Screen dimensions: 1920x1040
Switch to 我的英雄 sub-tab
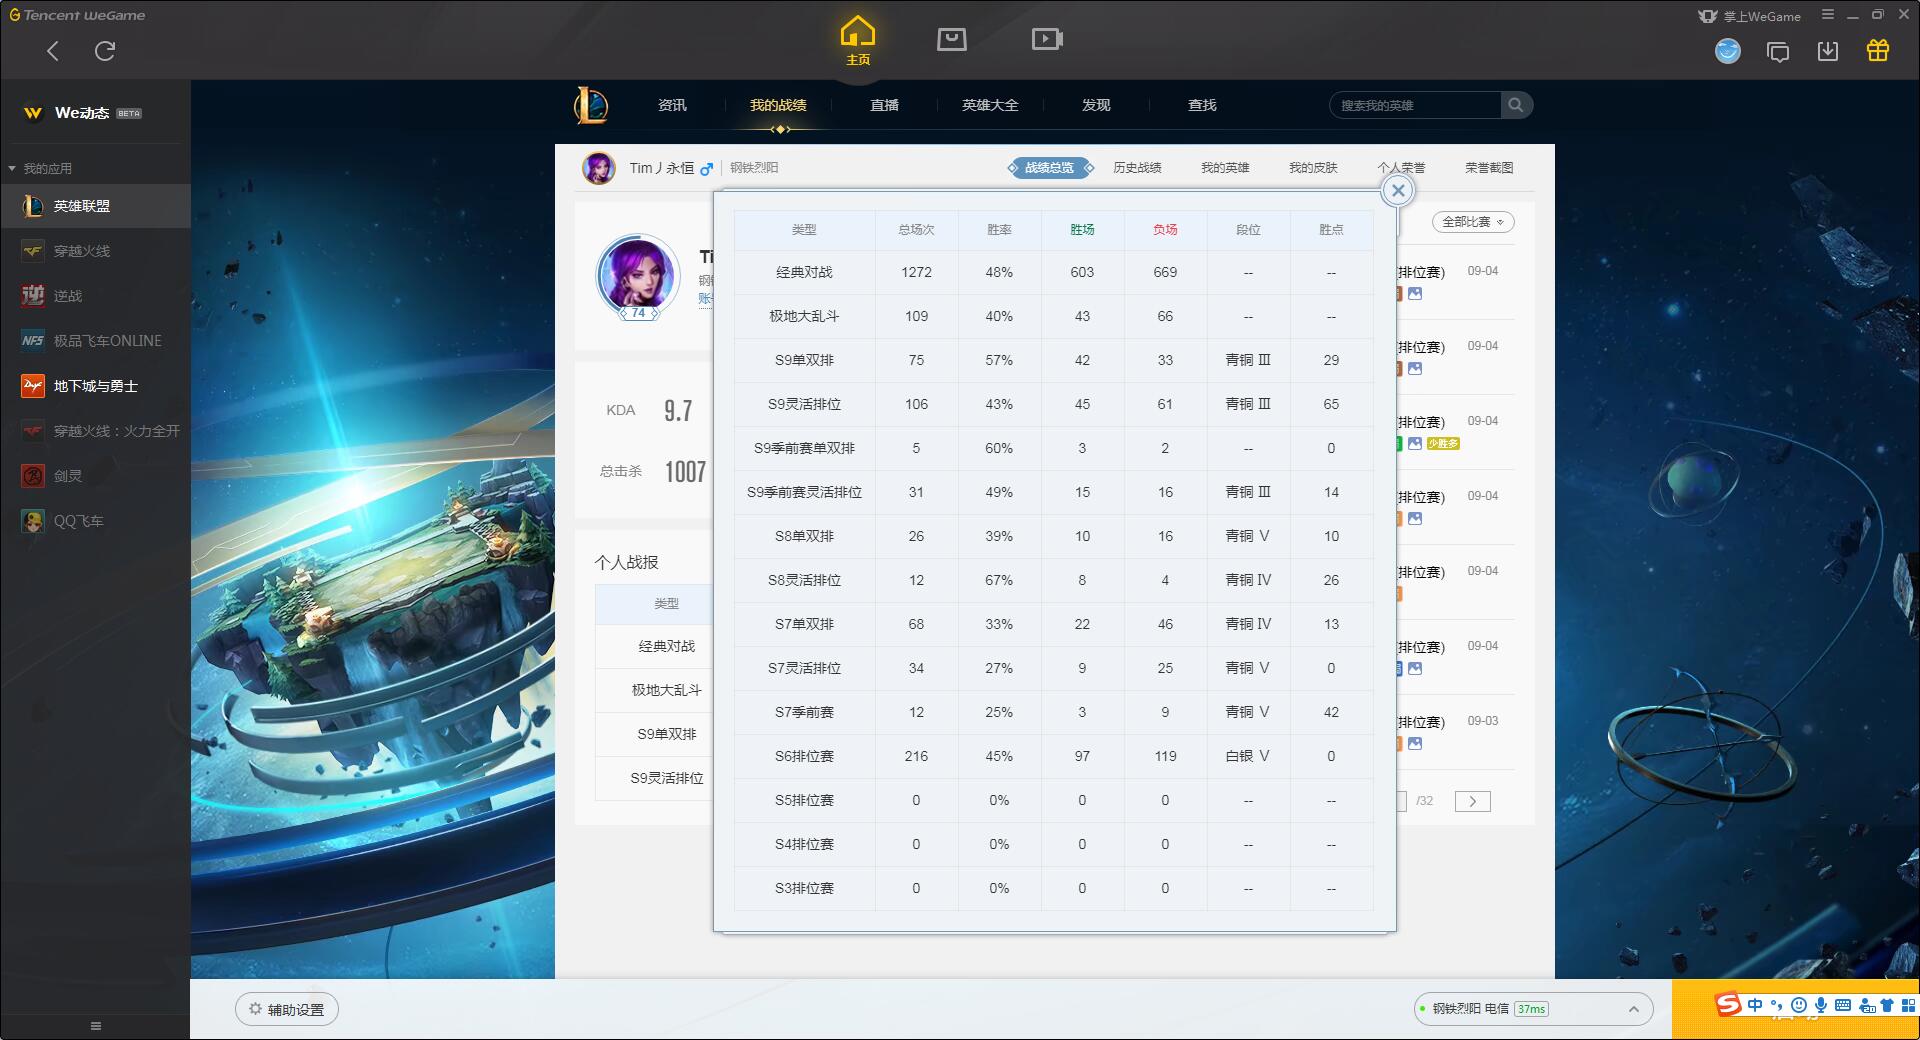coord(1225,168)
